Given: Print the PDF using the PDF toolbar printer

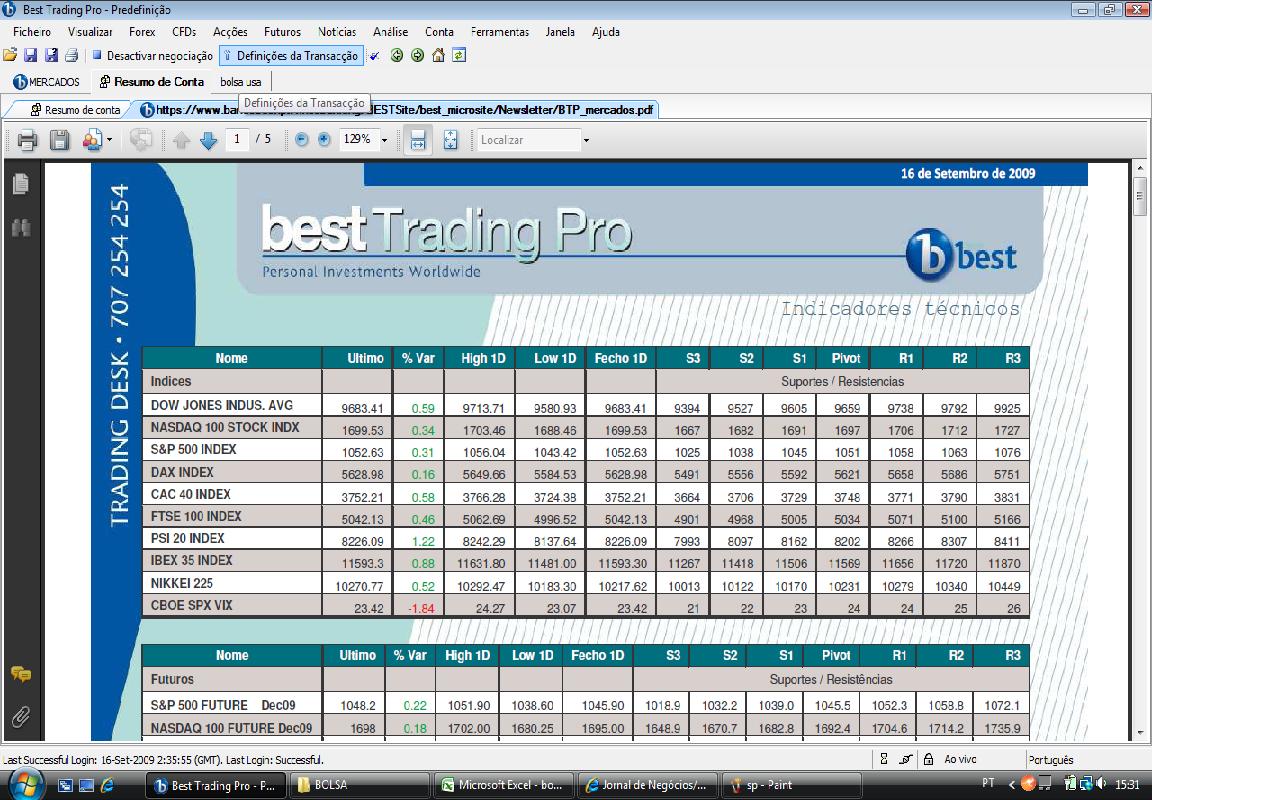Looking at the screenshot, I should tap(27, 140).
